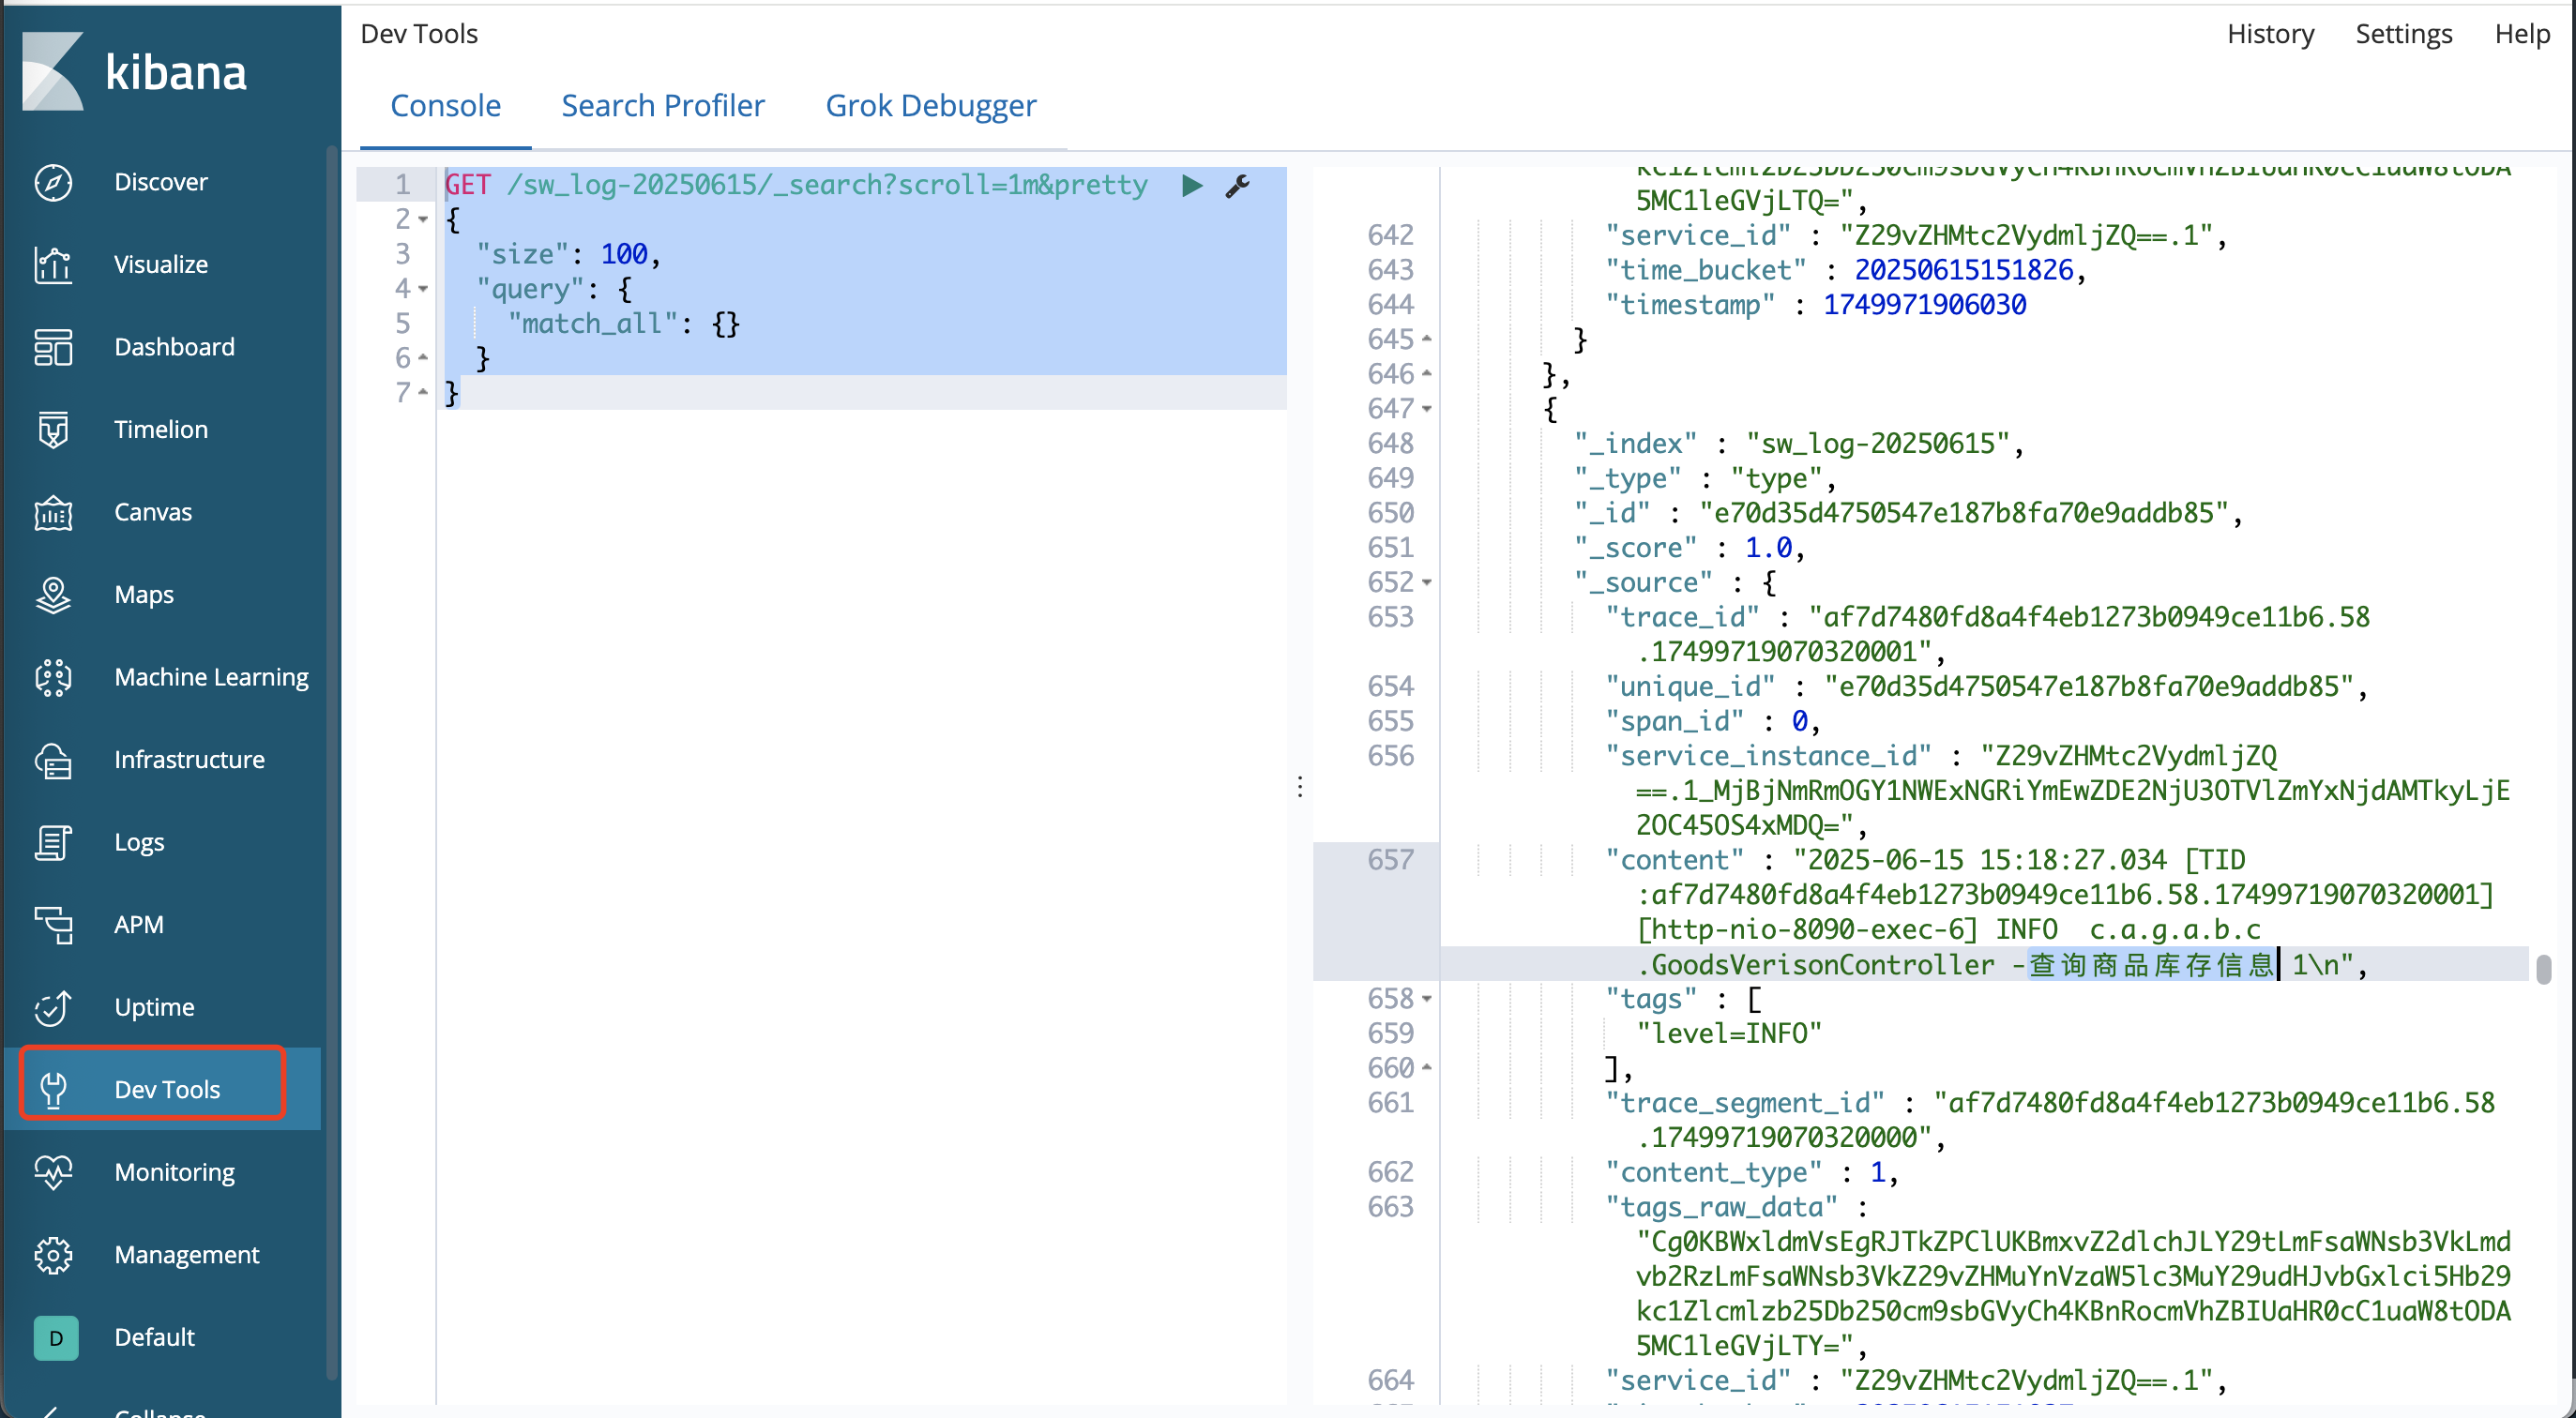2576x1418 pixels.
Task: Open the Management gear icon
Action: tap(53, 1254)
